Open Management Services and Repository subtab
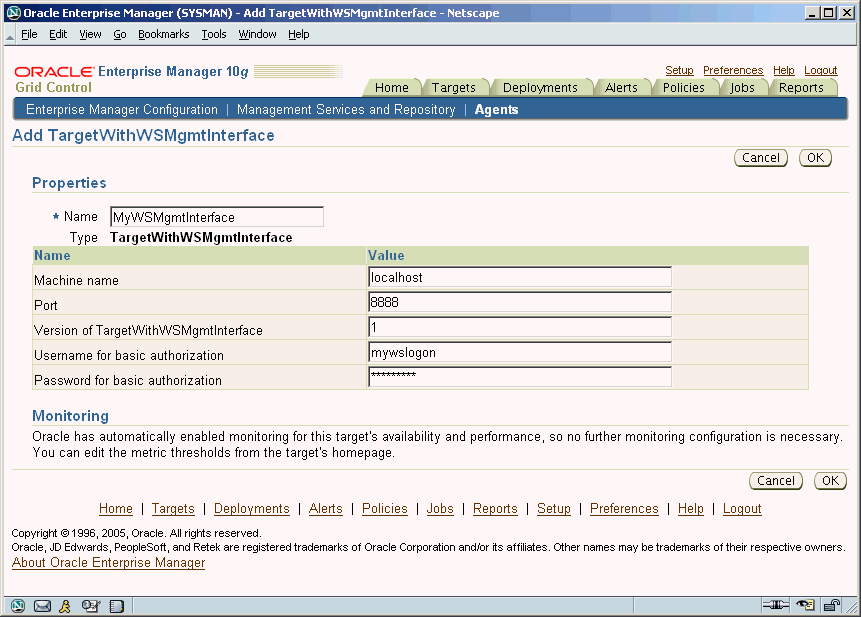Image resolution: width=861 pixels, height=617 pixels. (346, 110)
